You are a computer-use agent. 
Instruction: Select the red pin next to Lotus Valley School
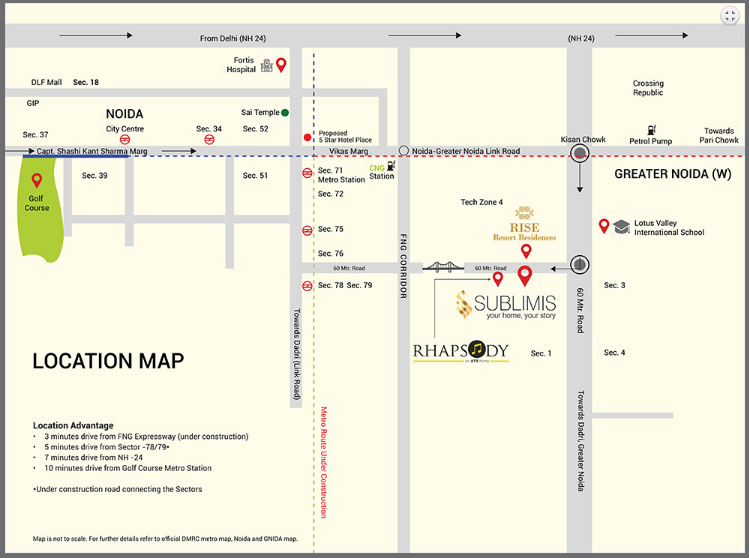click(x=604, y=226)
